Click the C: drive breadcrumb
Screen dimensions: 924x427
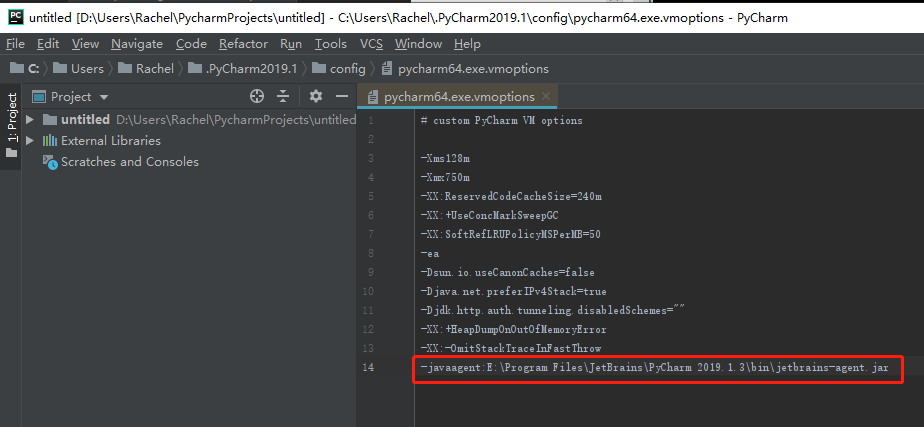pos(25,69)
